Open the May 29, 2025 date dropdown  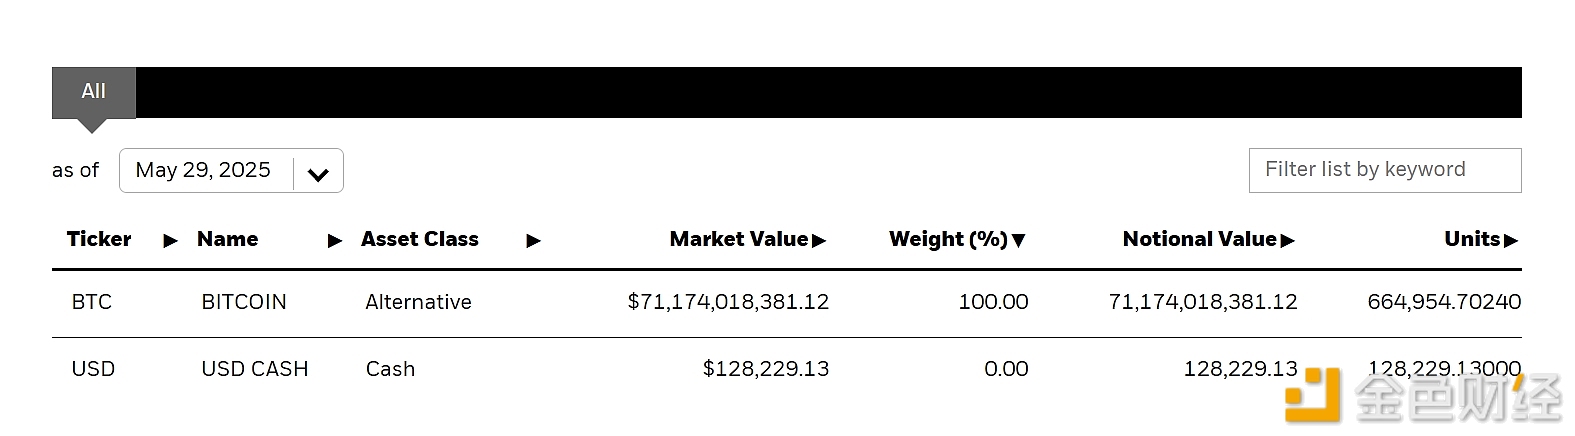tap(203, 171)
